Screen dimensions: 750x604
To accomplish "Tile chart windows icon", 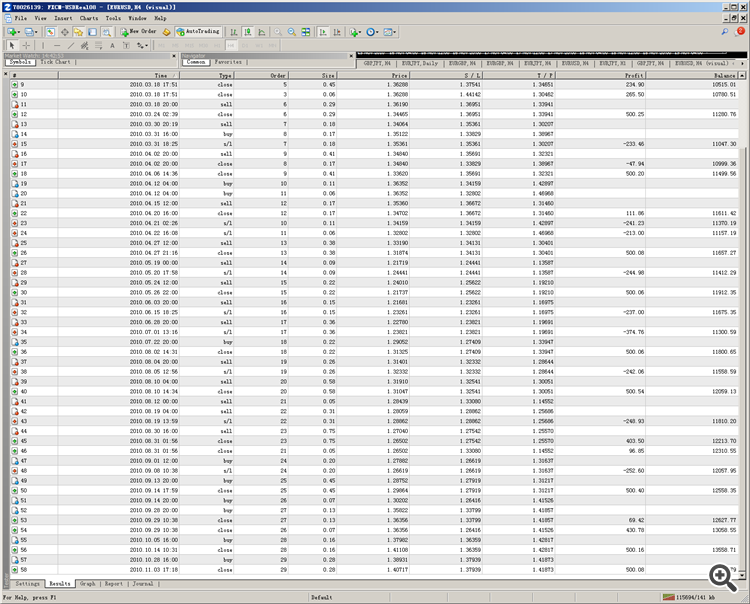I will coord(306,32).
